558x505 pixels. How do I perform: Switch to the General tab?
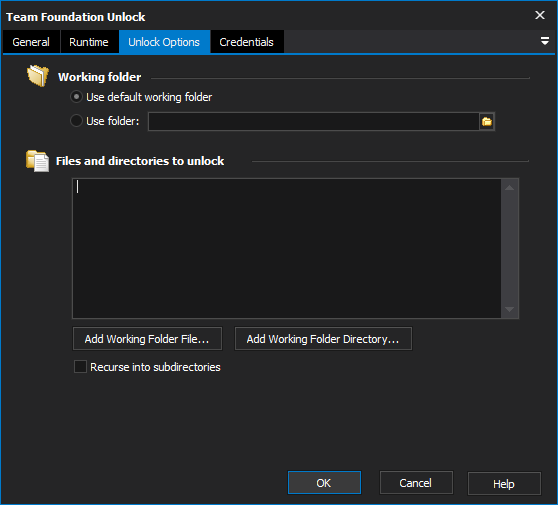(x=31, y=42)
